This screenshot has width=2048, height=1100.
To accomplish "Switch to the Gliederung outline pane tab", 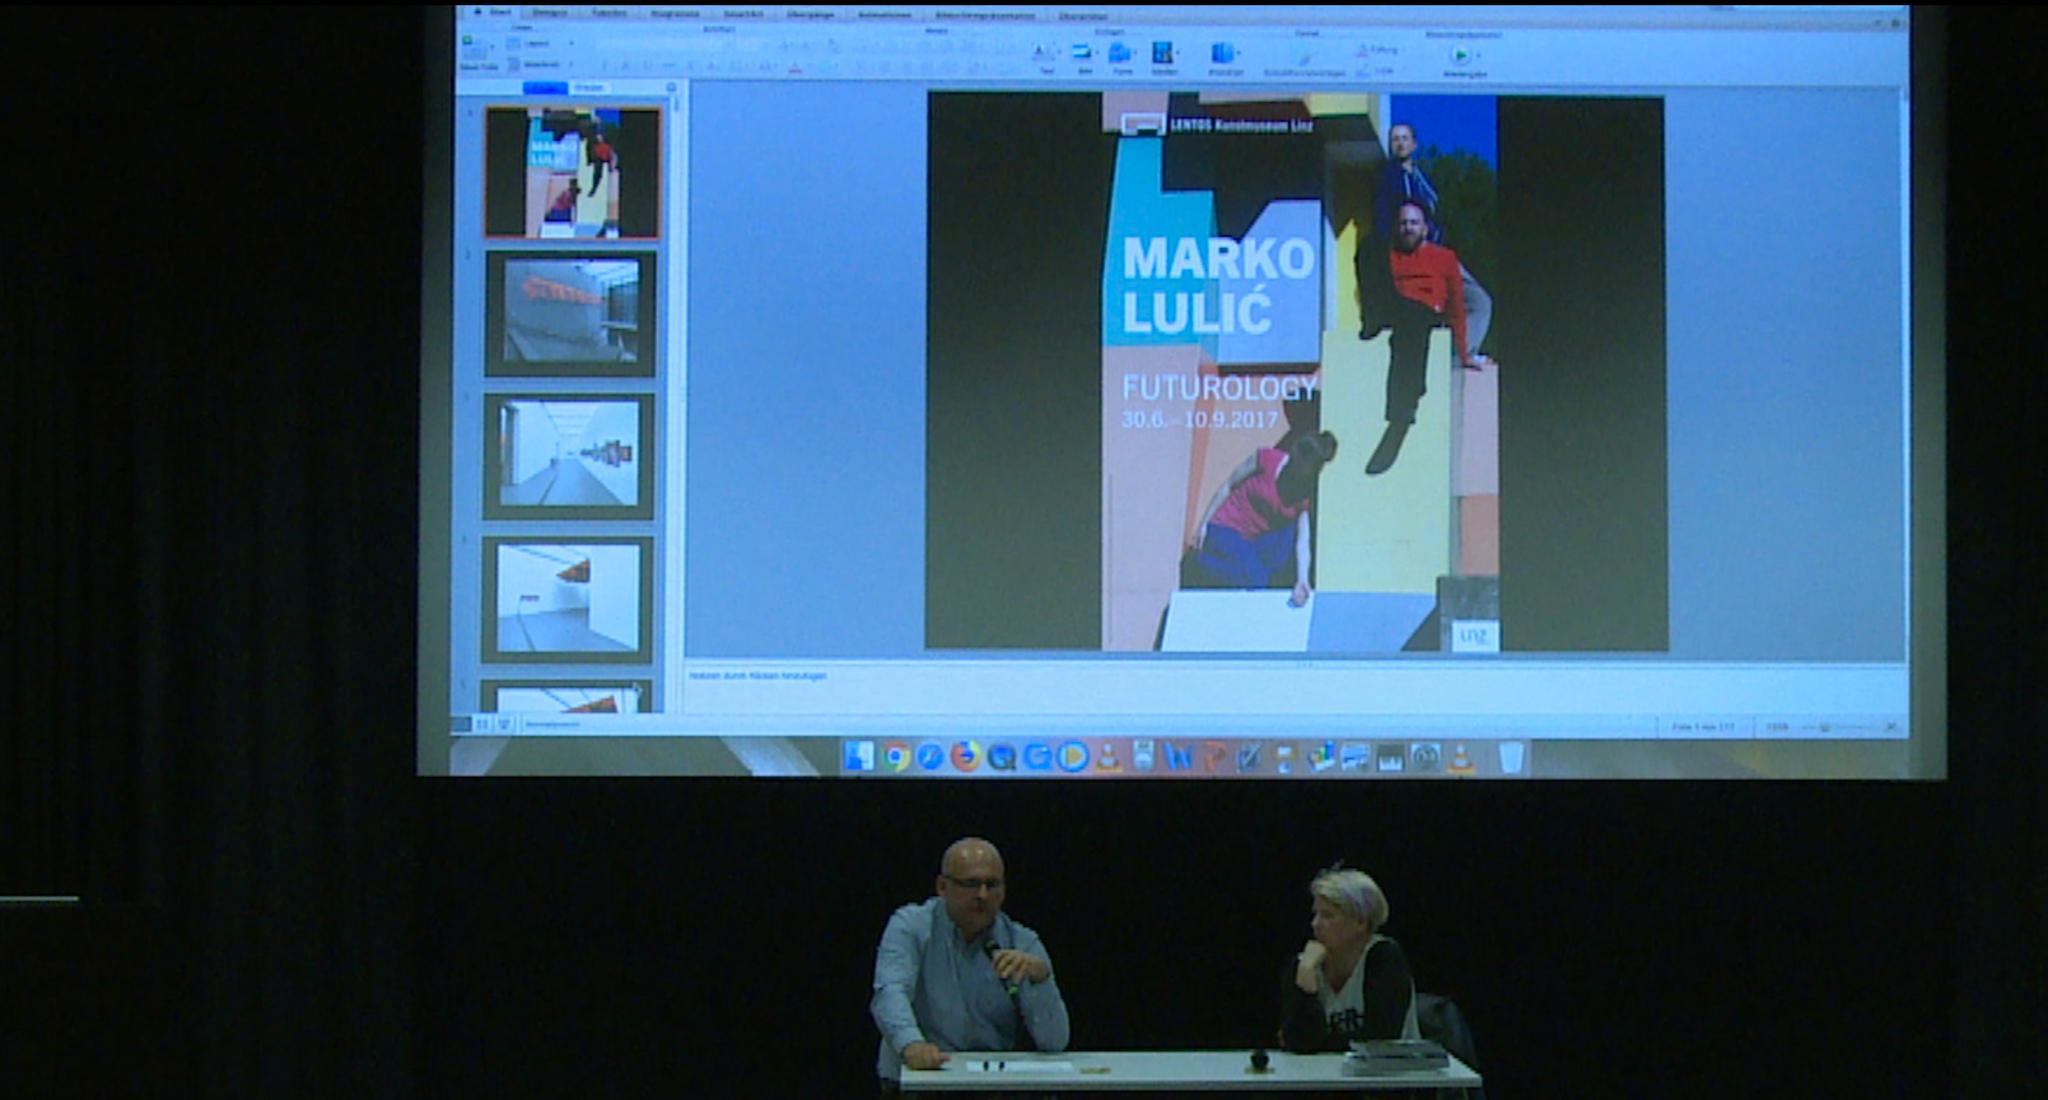I will (590, 88).
